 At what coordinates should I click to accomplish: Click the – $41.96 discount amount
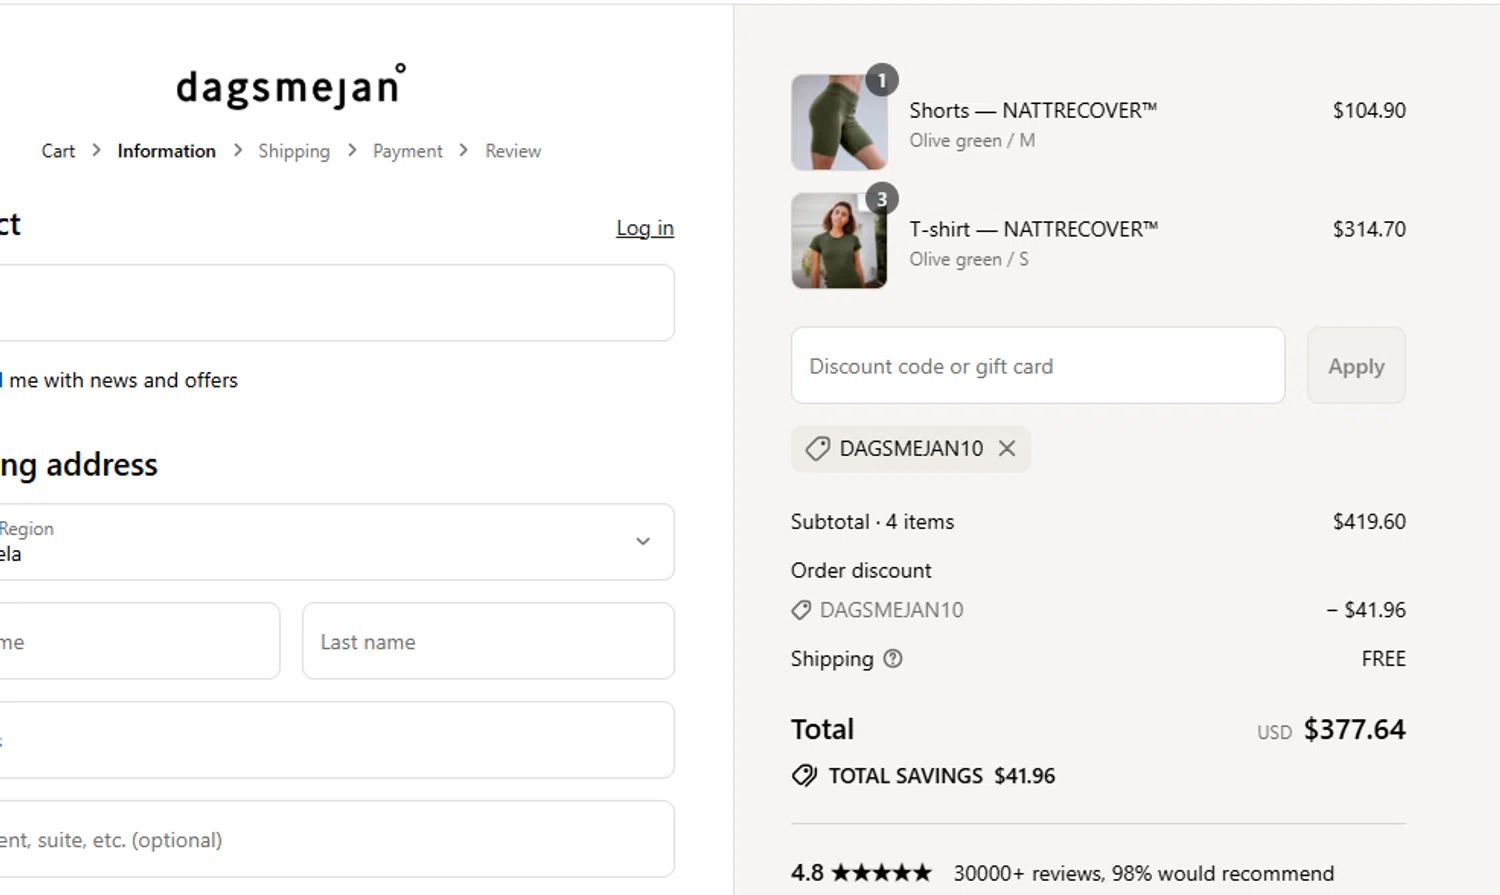pyautogui.click(x=1366, y=610)
